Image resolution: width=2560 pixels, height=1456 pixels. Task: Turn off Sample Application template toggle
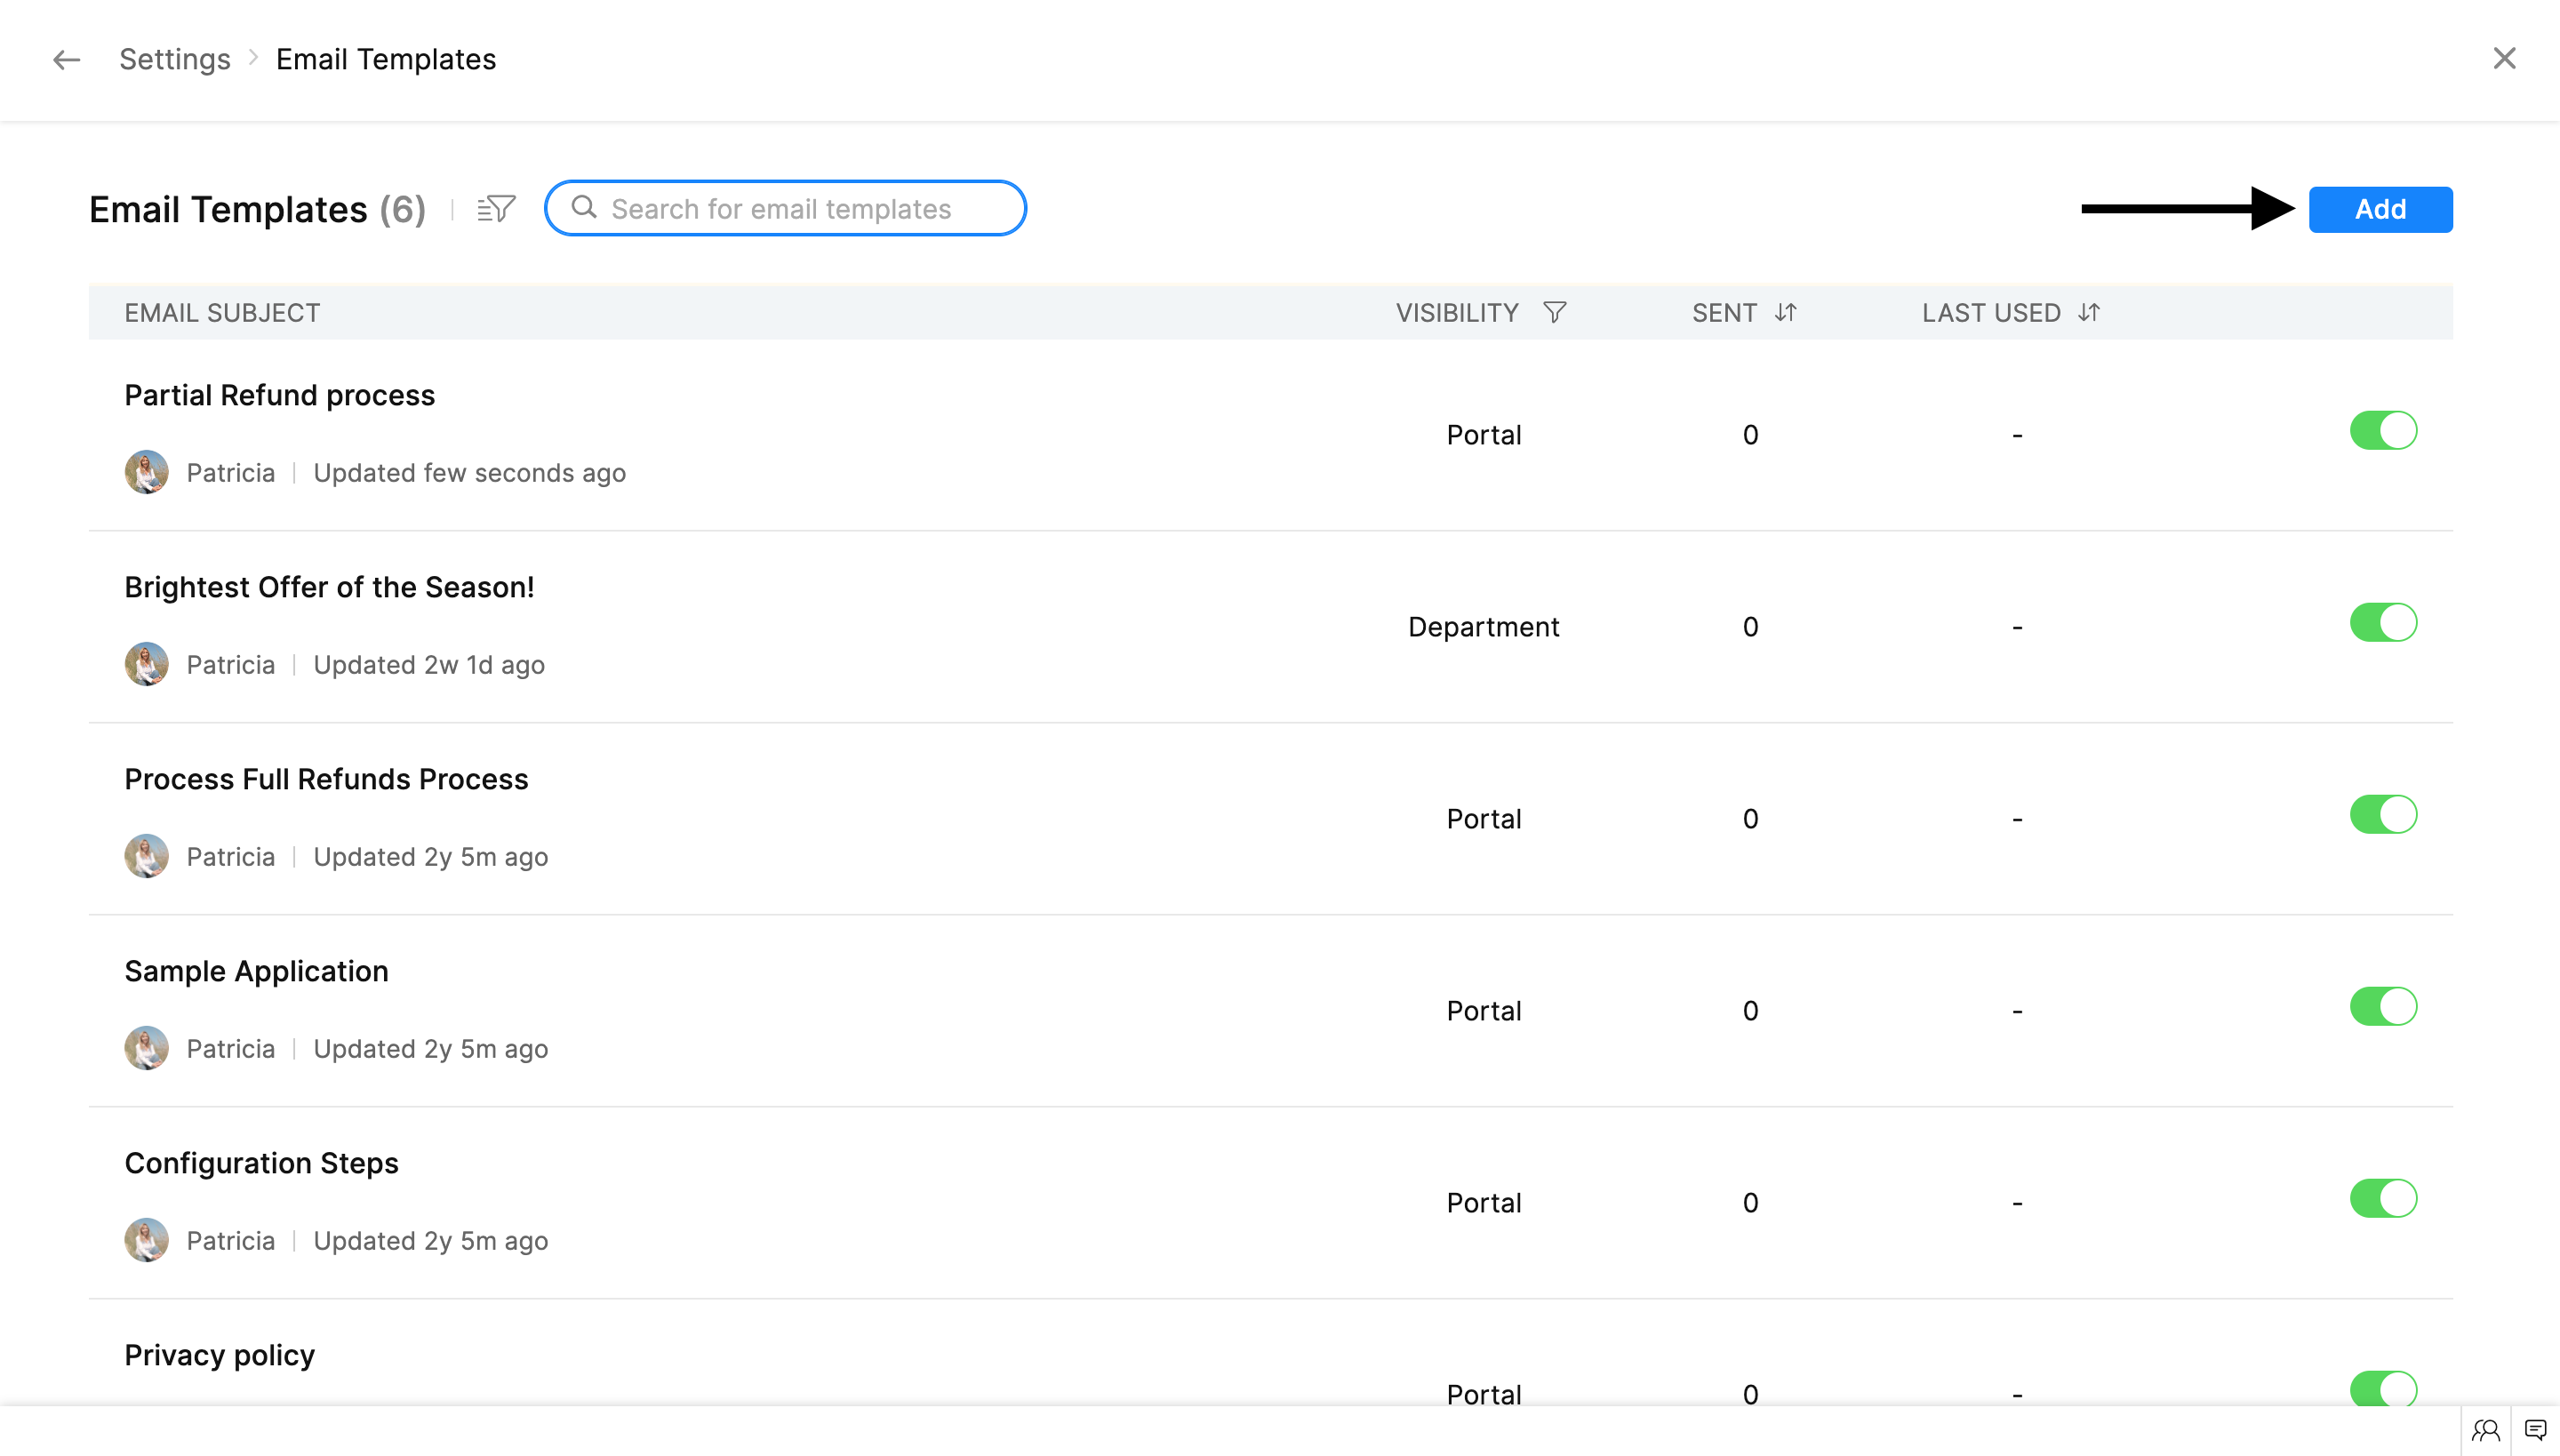point(2383,1007)
